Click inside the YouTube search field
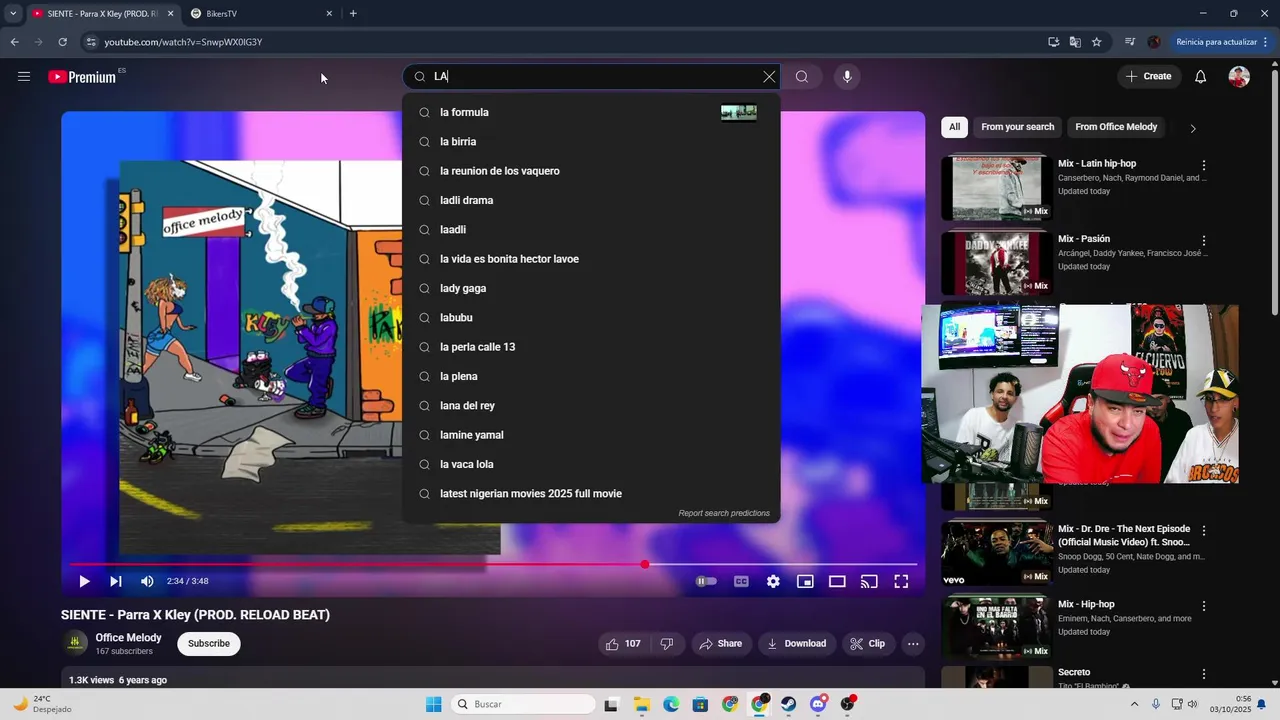This screenshot has width=1280, height=720. 590,77
